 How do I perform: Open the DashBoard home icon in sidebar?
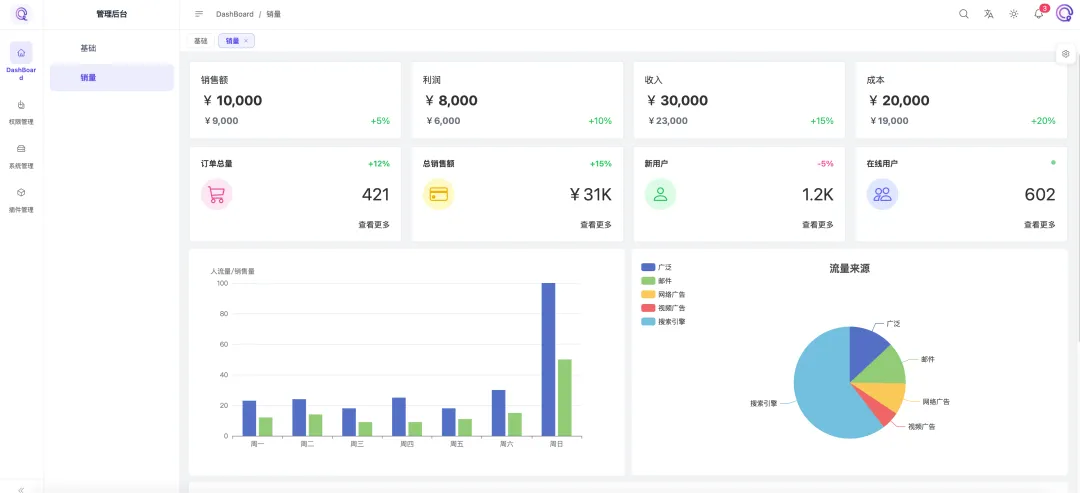coord(21,52)
